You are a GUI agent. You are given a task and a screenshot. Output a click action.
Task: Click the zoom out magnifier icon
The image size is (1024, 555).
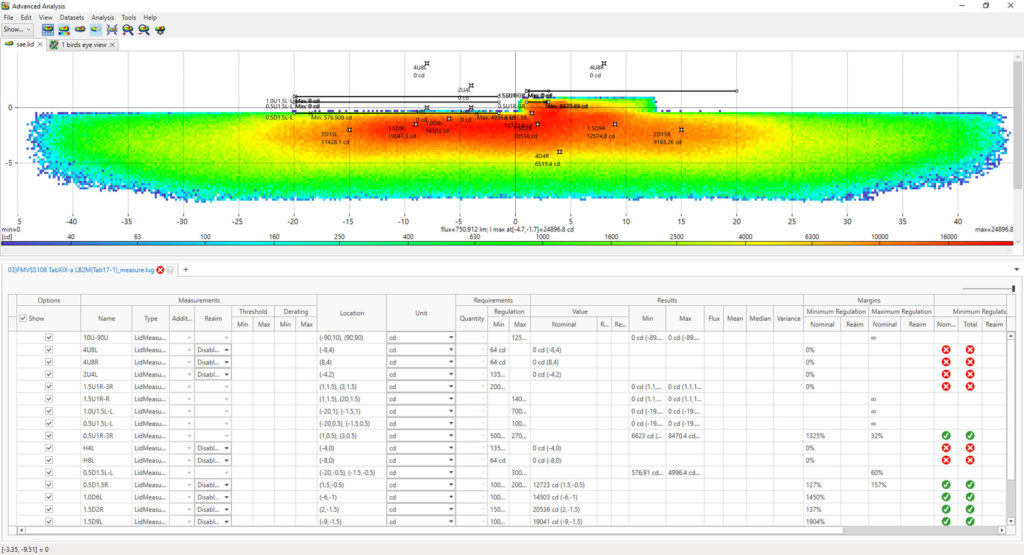[144, 29]
